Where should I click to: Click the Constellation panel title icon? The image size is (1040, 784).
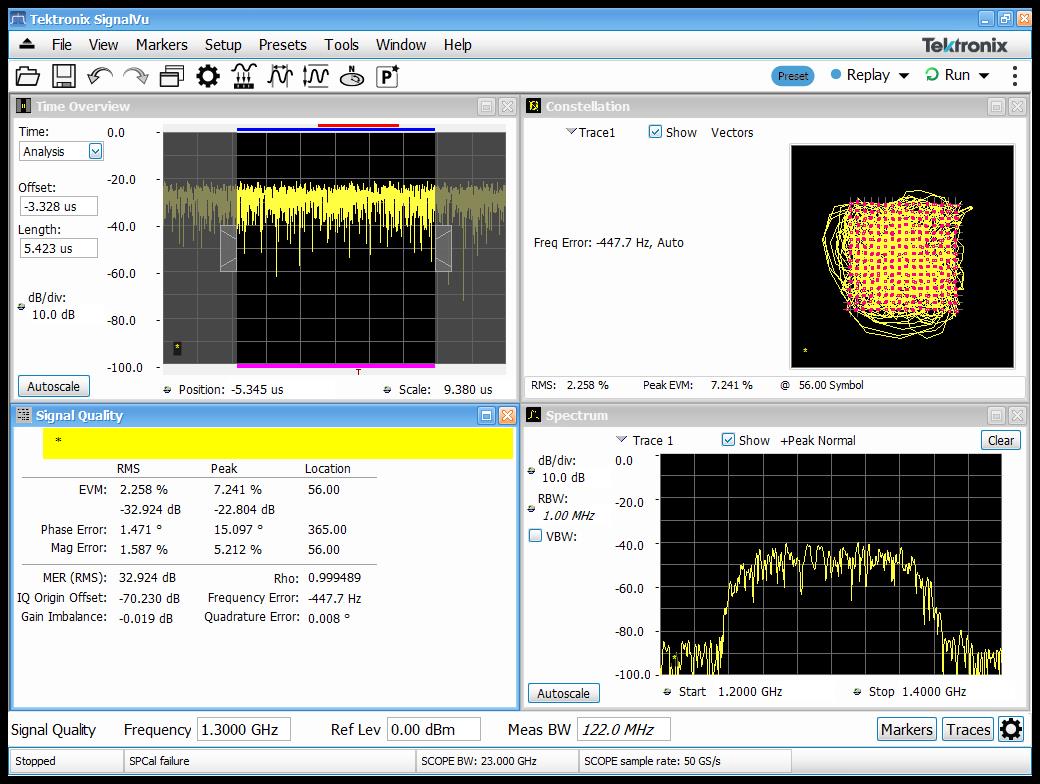[x=533, y=106]
